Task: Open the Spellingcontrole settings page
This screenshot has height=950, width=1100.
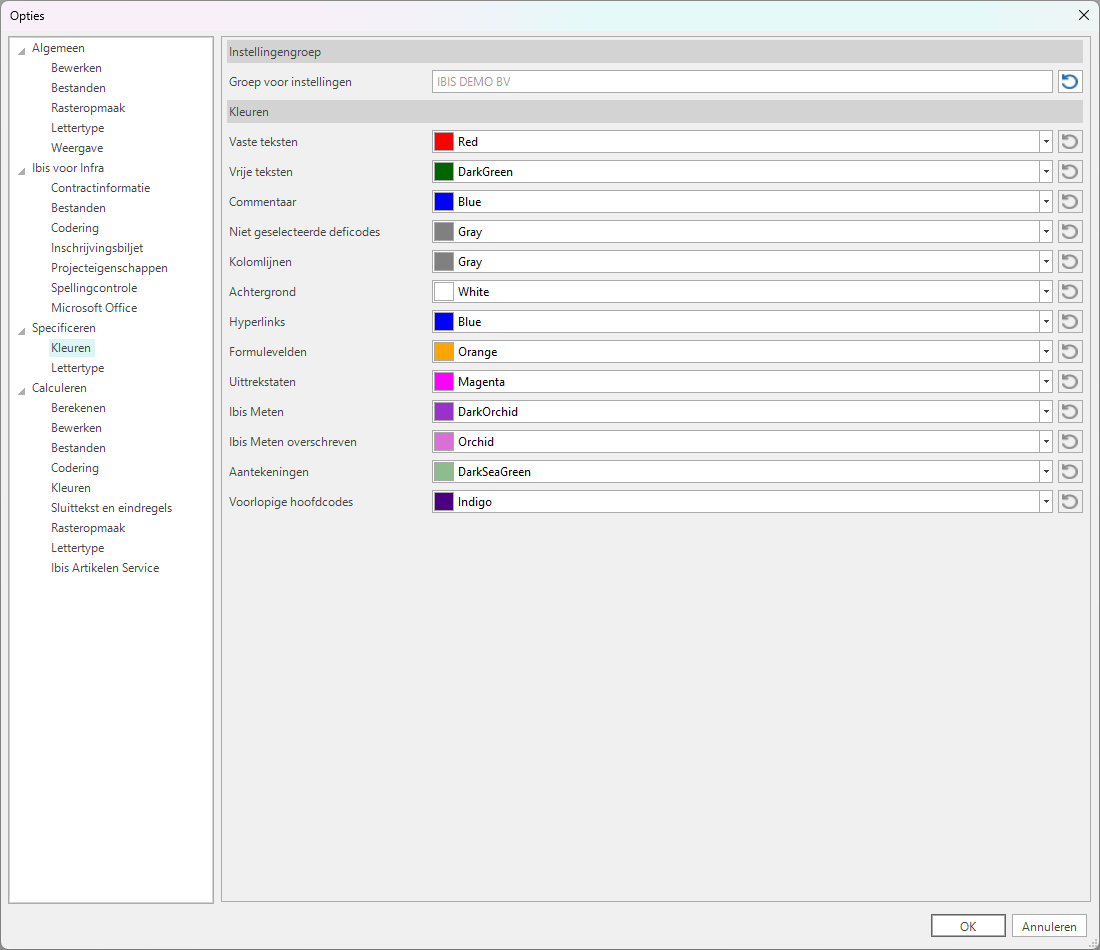Action: (94, 288)
